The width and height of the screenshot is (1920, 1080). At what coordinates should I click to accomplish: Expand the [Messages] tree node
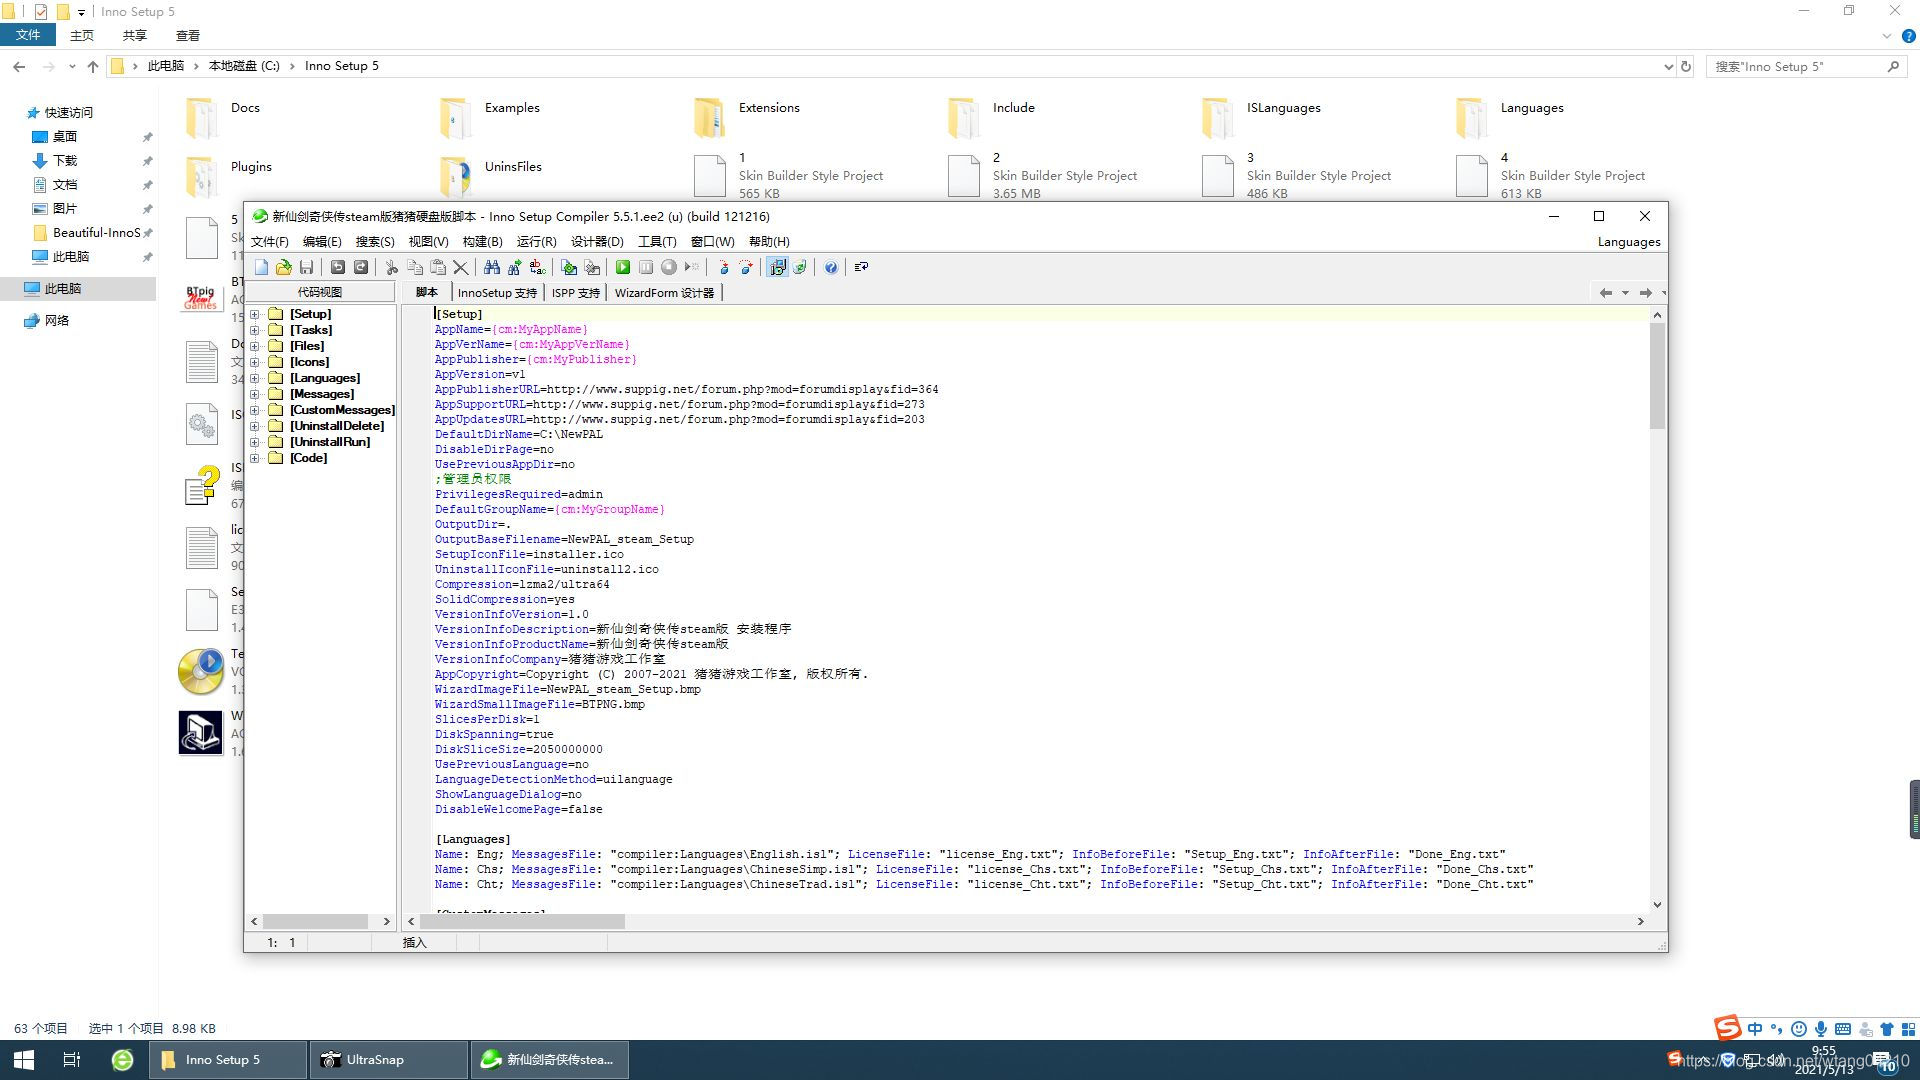point(255,394)
